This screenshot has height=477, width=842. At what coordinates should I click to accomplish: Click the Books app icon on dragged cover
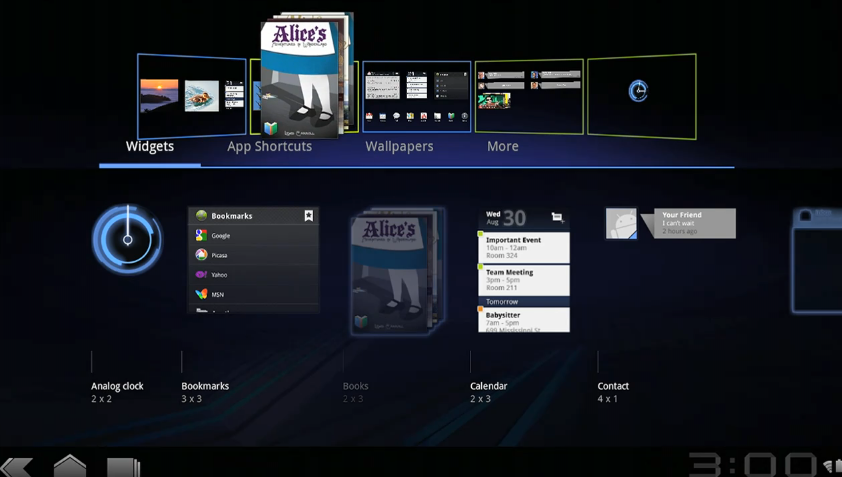(271, 128)
